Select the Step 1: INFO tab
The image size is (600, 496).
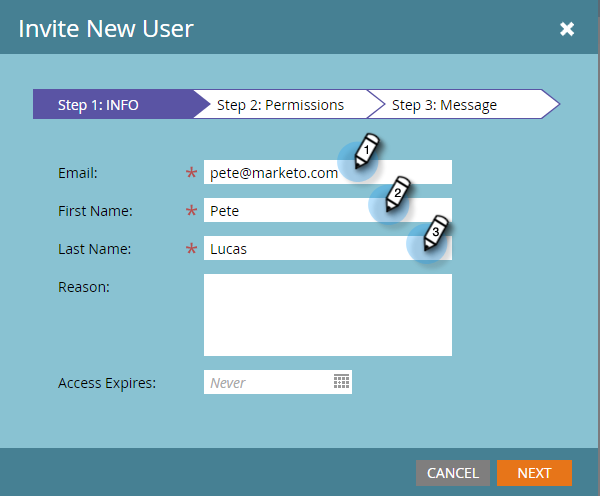113,104
